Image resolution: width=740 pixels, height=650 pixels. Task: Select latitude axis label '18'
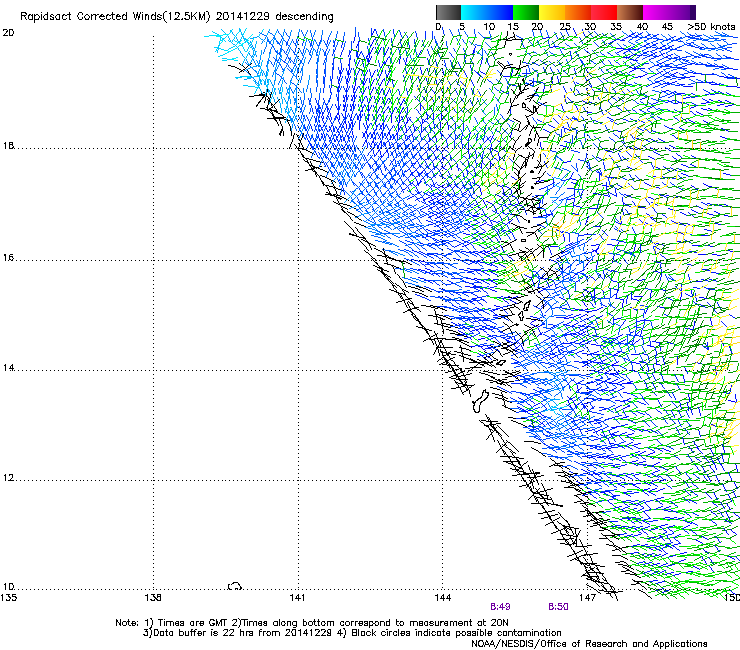(8, 146)
